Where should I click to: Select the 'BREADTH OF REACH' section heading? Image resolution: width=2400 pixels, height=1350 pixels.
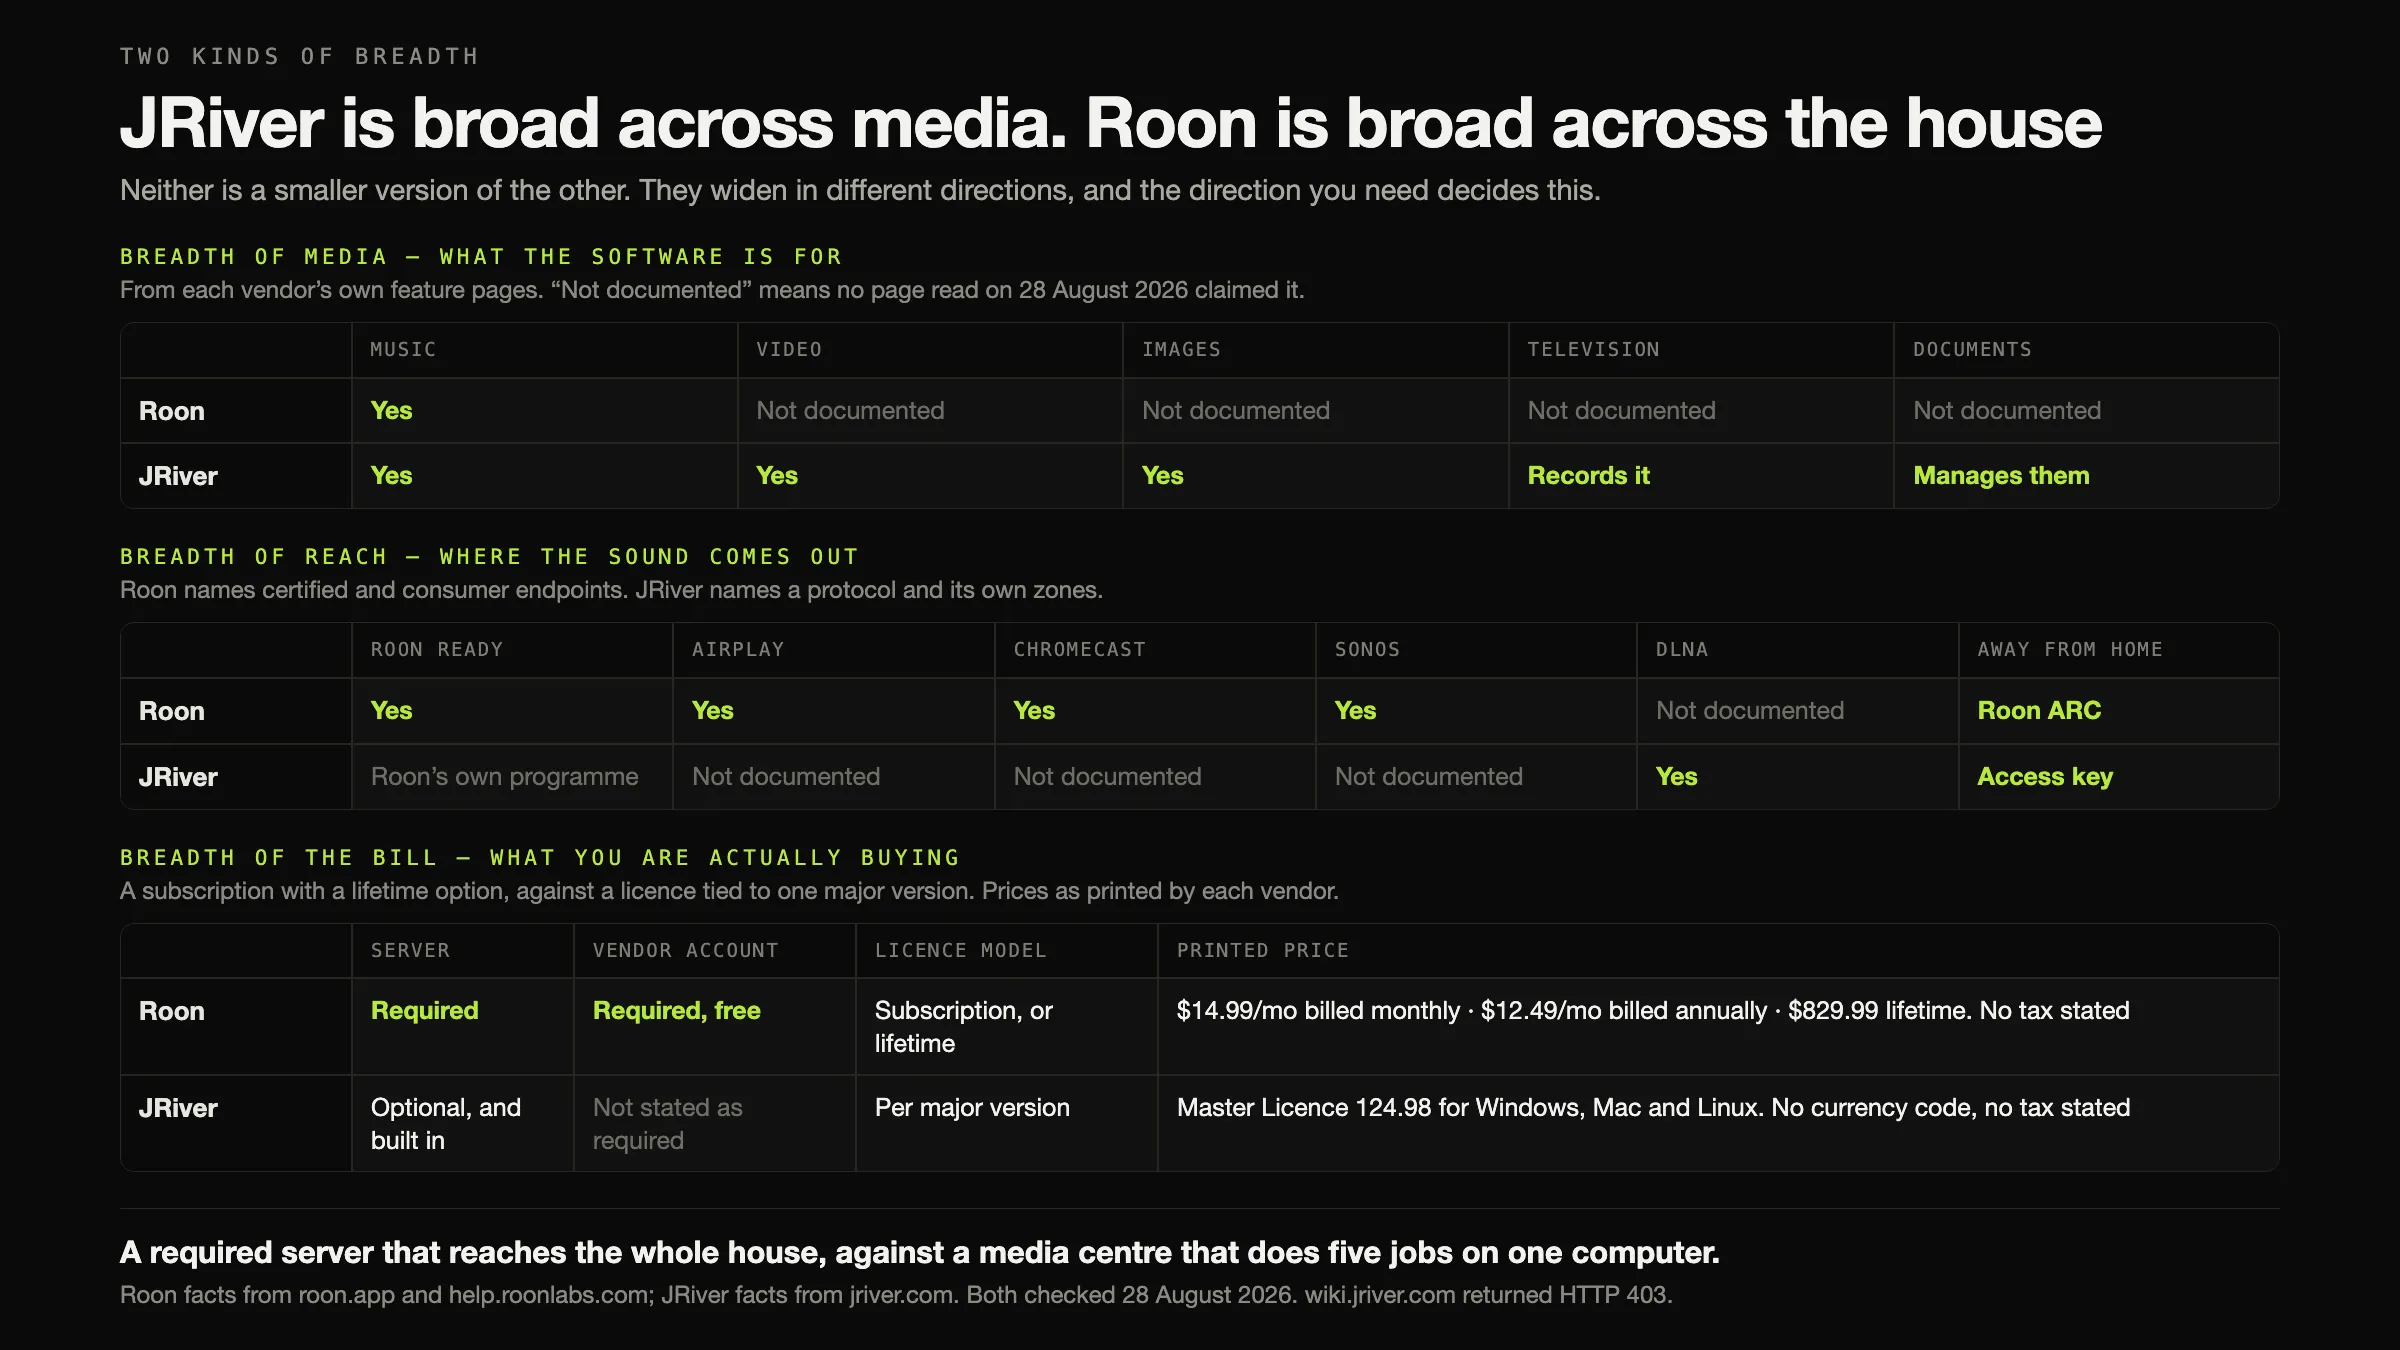coord(489,556)
